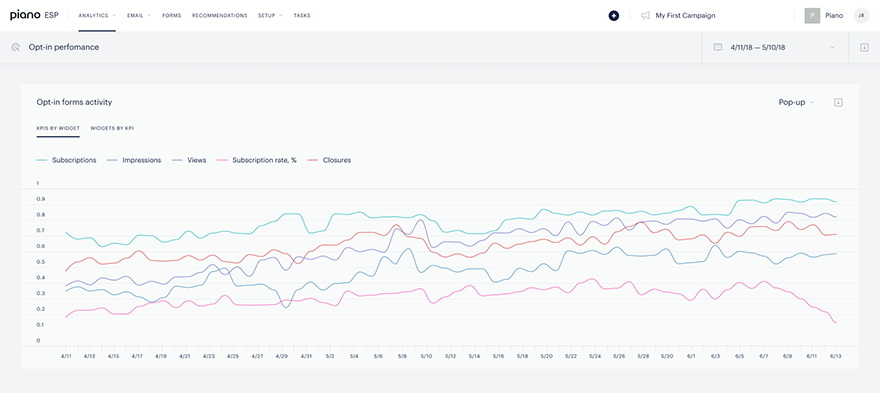Open the JR user avatar

861,16
